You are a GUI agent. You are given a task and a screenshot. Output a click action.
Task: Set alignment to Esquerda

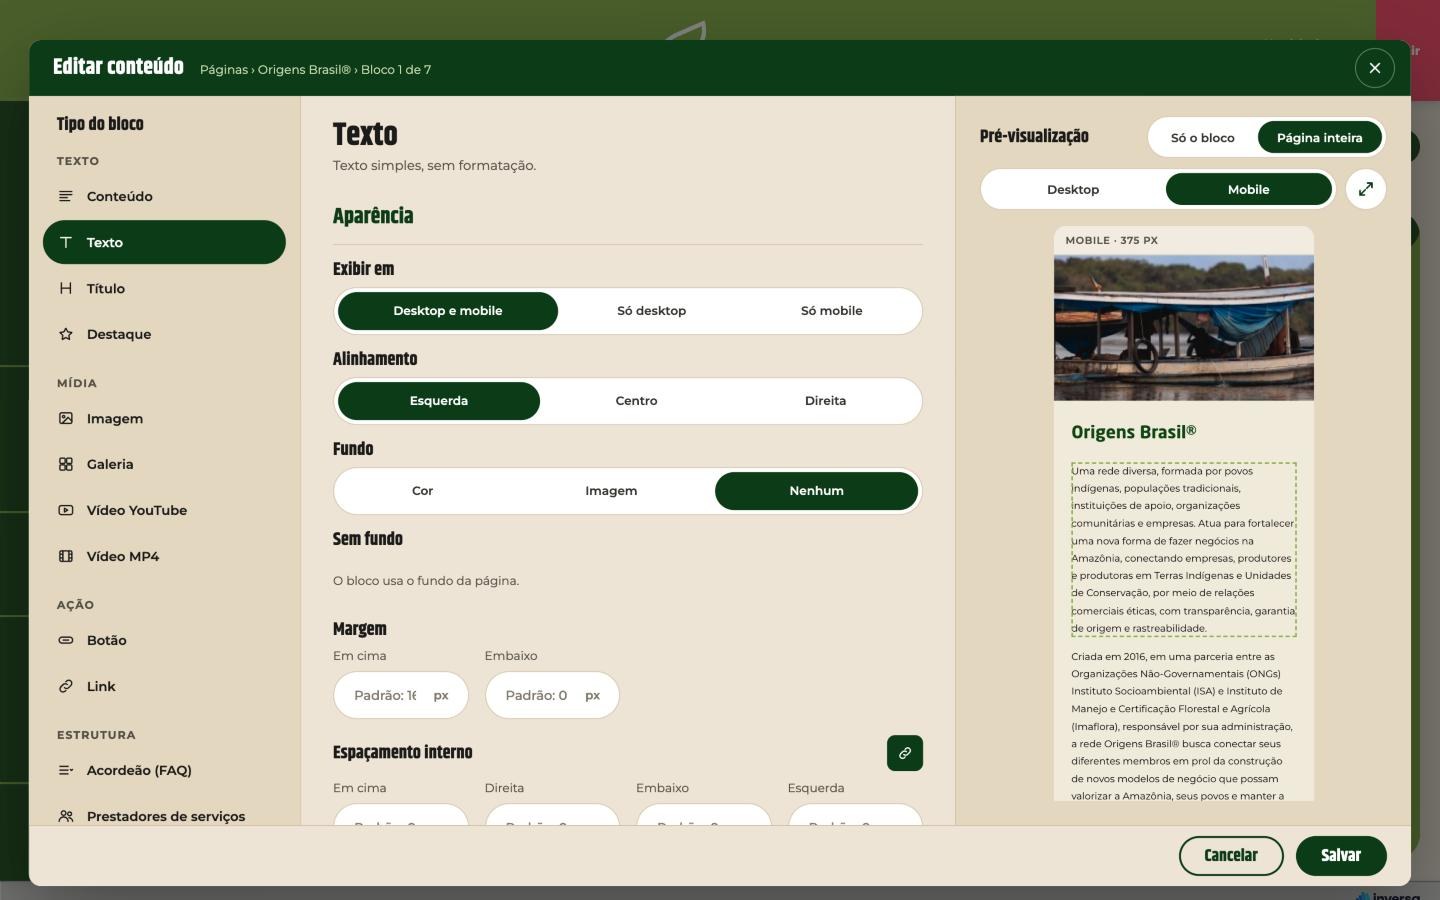point(439,401)
